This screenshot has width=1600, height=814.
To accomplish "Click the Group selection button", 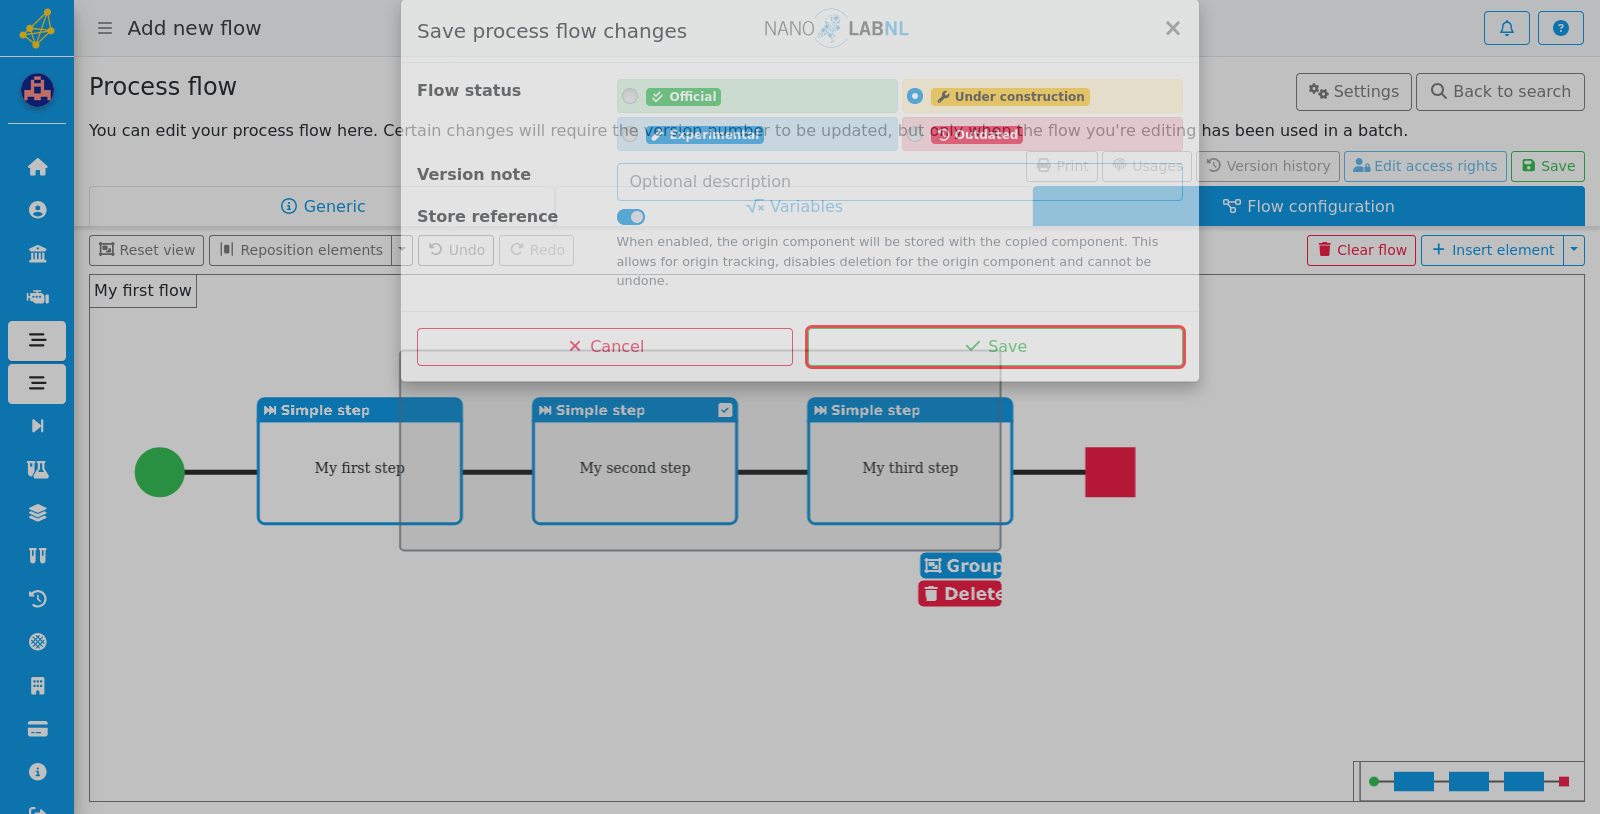I will [961, 566].
